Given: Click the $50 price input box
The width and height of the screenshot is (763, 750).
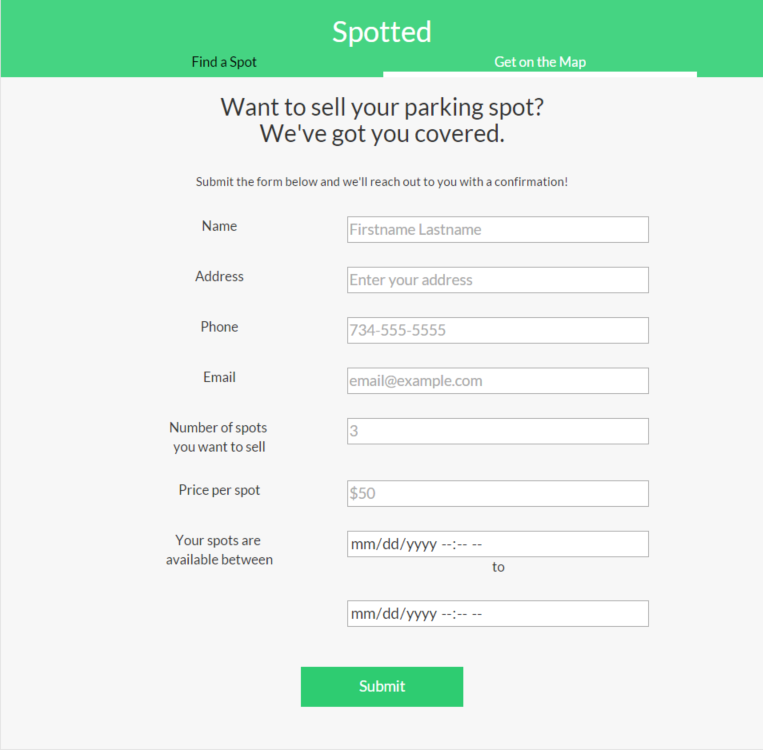Looking at the screenshot, I should pos(497,493).
